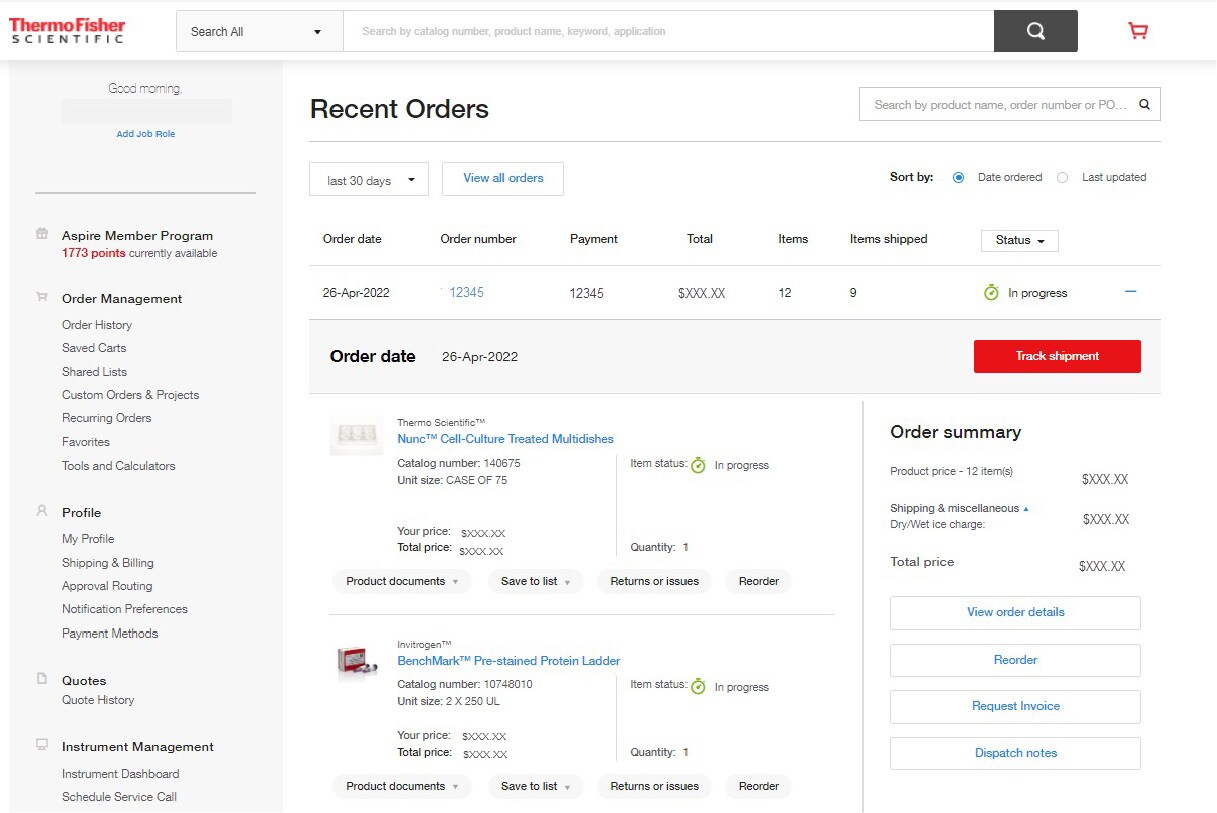This screenshot has height=813, width=1217.
Task: Open Nunc Cell-Culture Treated Multidishes link
Action: point(505,438)
